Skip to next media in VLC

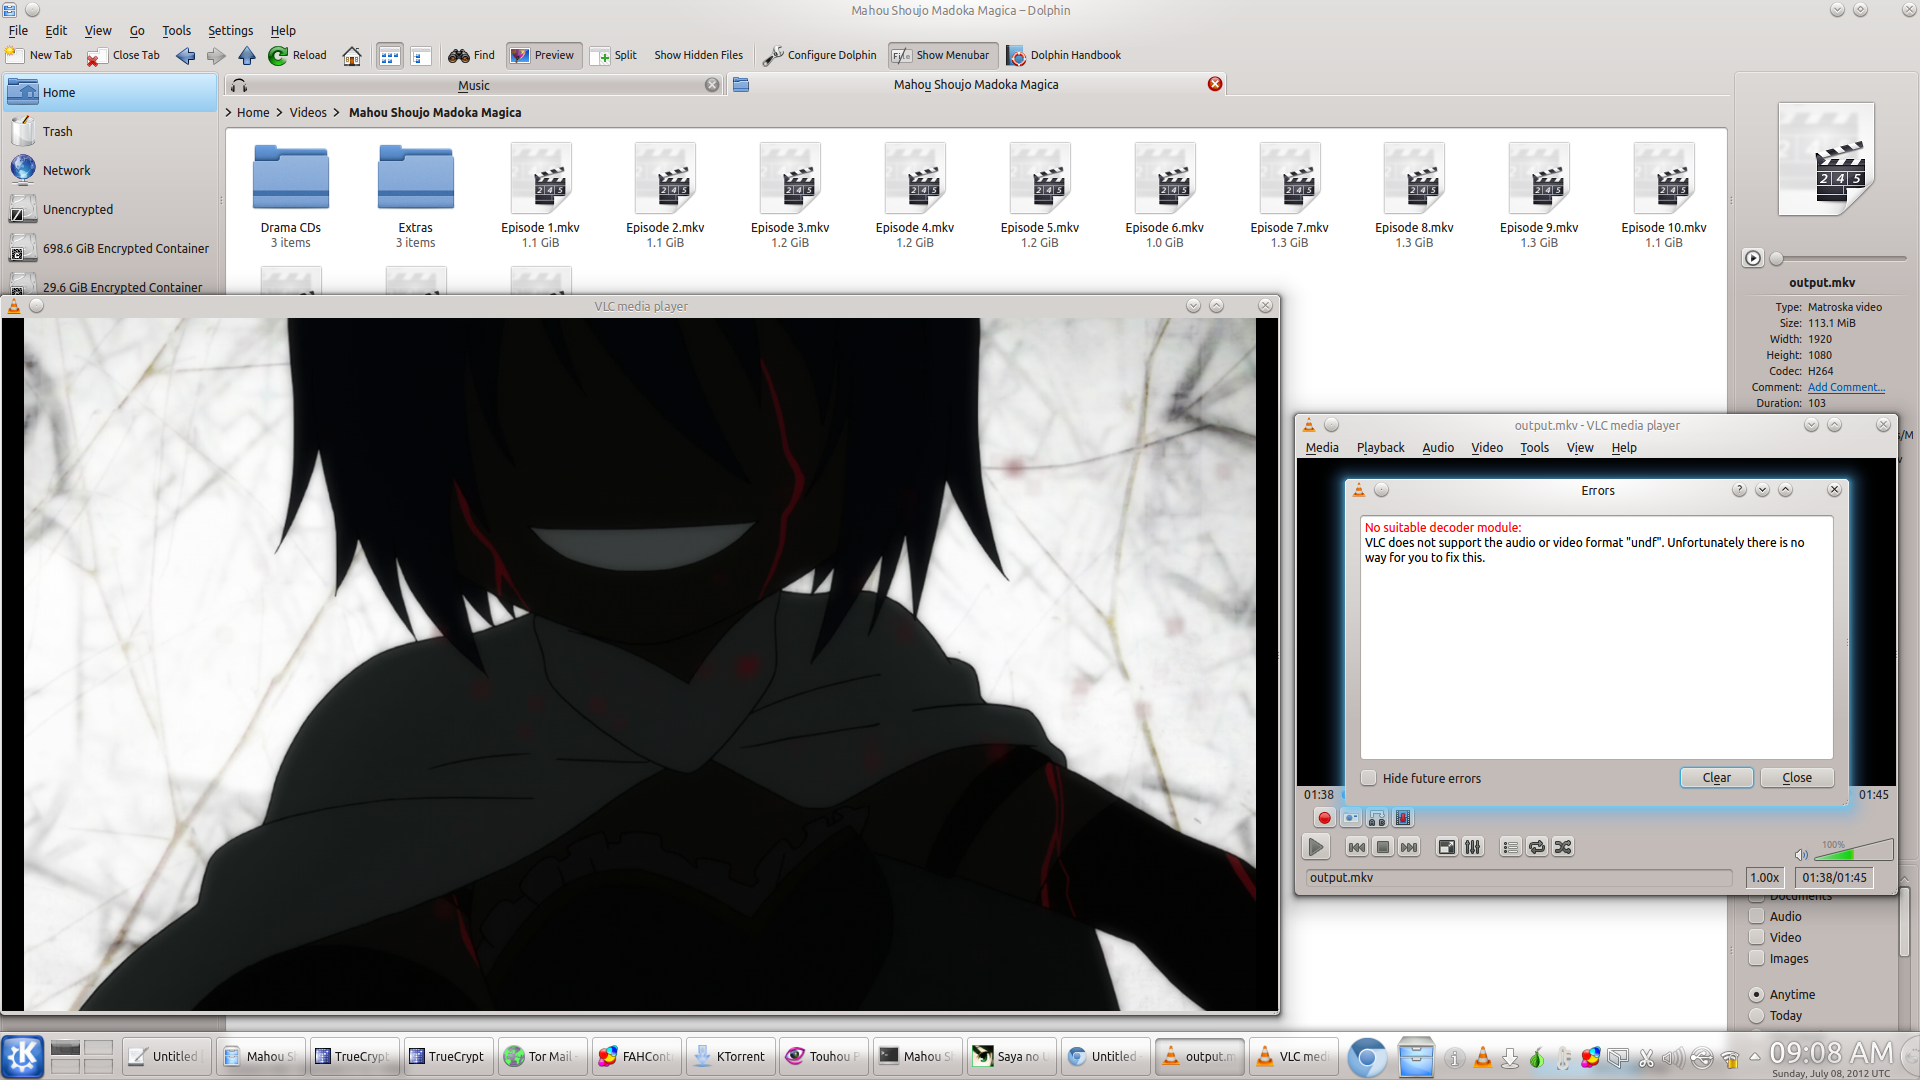(x=1409, y=847)
